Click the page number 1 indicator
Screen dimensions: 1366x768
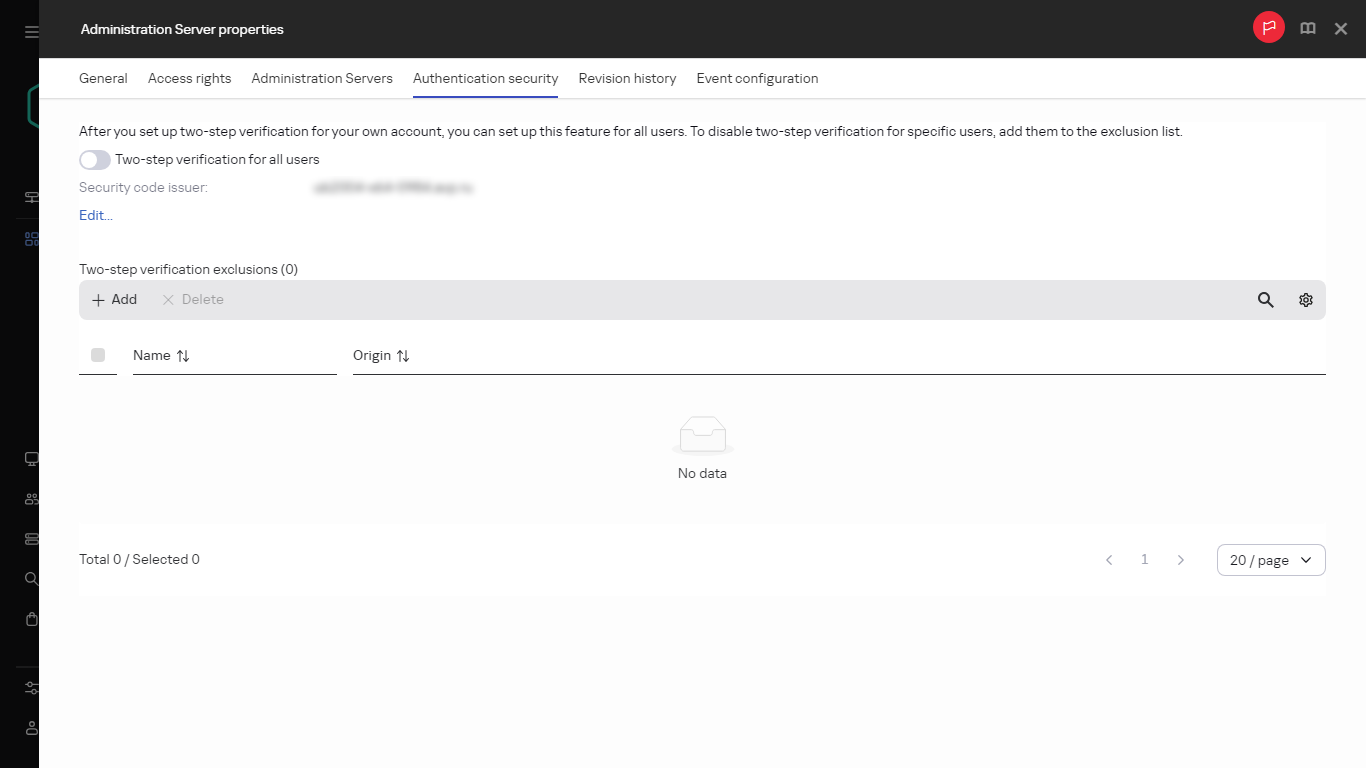click(x=1144, y=559)
